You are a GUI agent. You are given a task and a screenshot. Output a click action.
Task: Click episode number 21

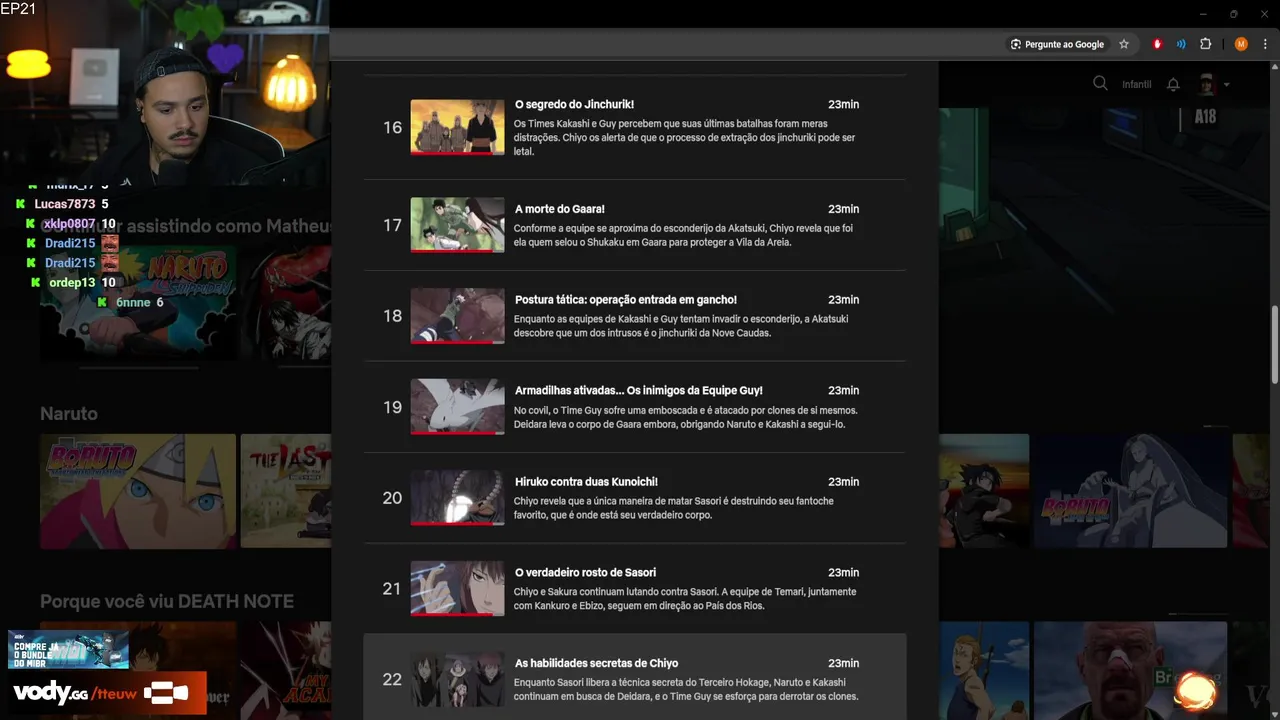[392, 588]
